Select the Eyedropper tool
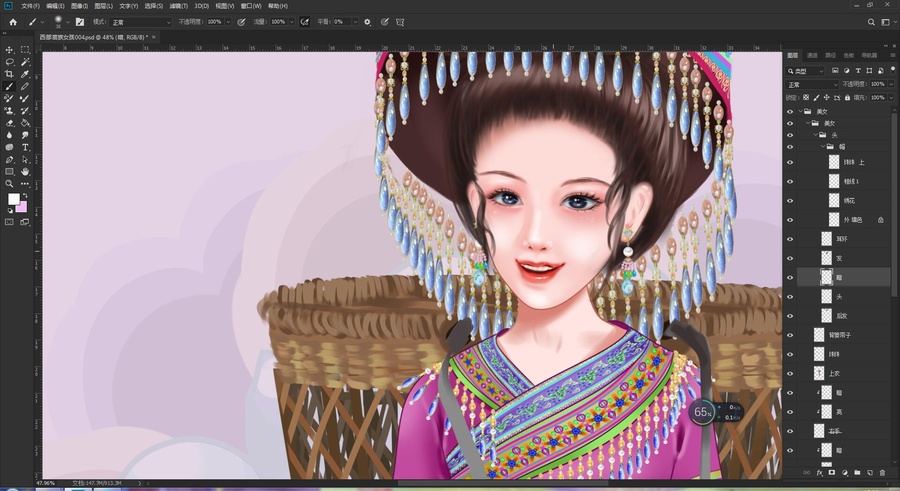 (25, 74)
